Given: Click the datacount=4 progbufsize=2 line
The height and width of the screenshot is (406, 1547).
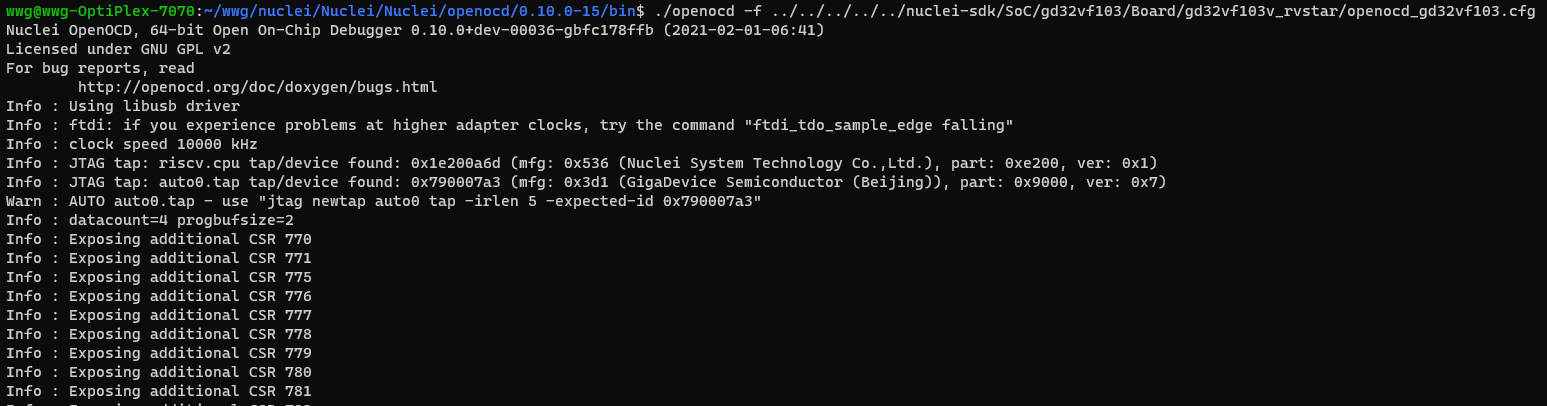Looking at the screenshot, I should point(150,220).
